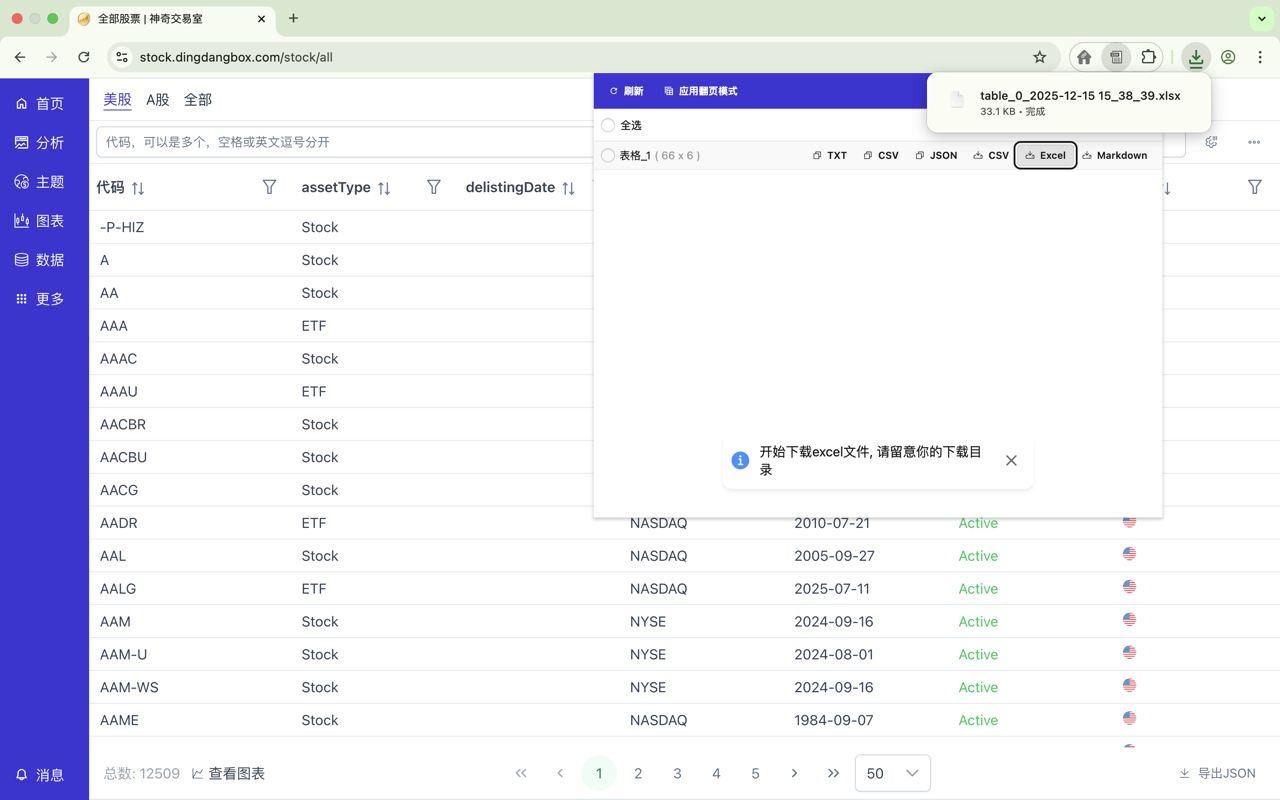
Task: Switch to the A股 tab
Action: coord(157,100)
